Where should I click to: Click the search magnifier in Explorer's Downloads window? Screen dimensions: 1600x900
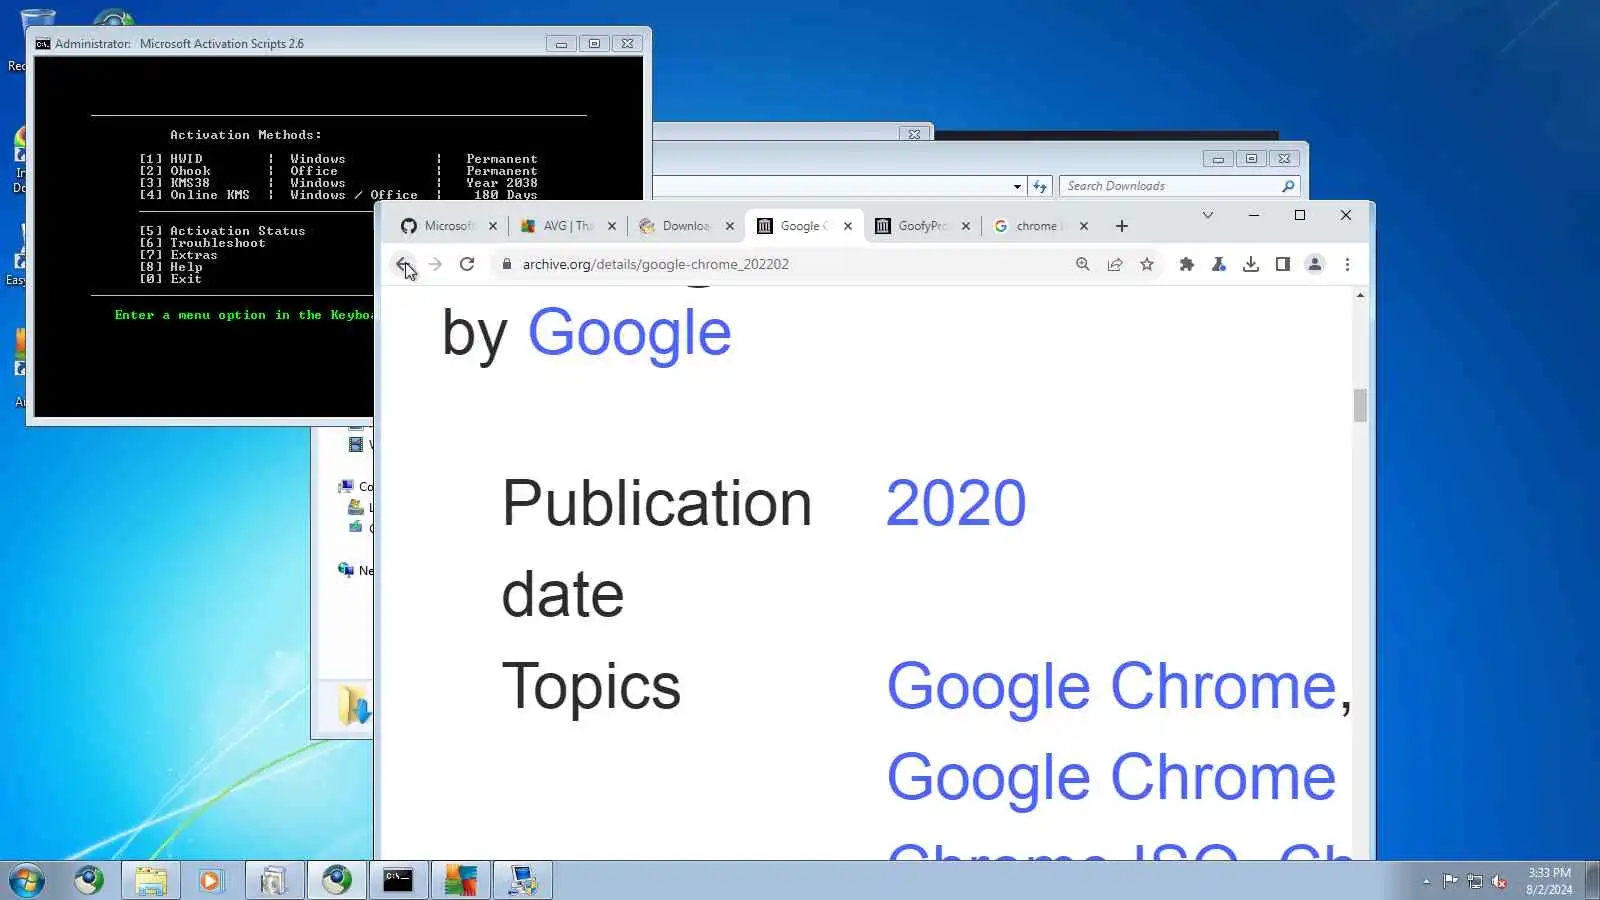(x=1288, y=186)
